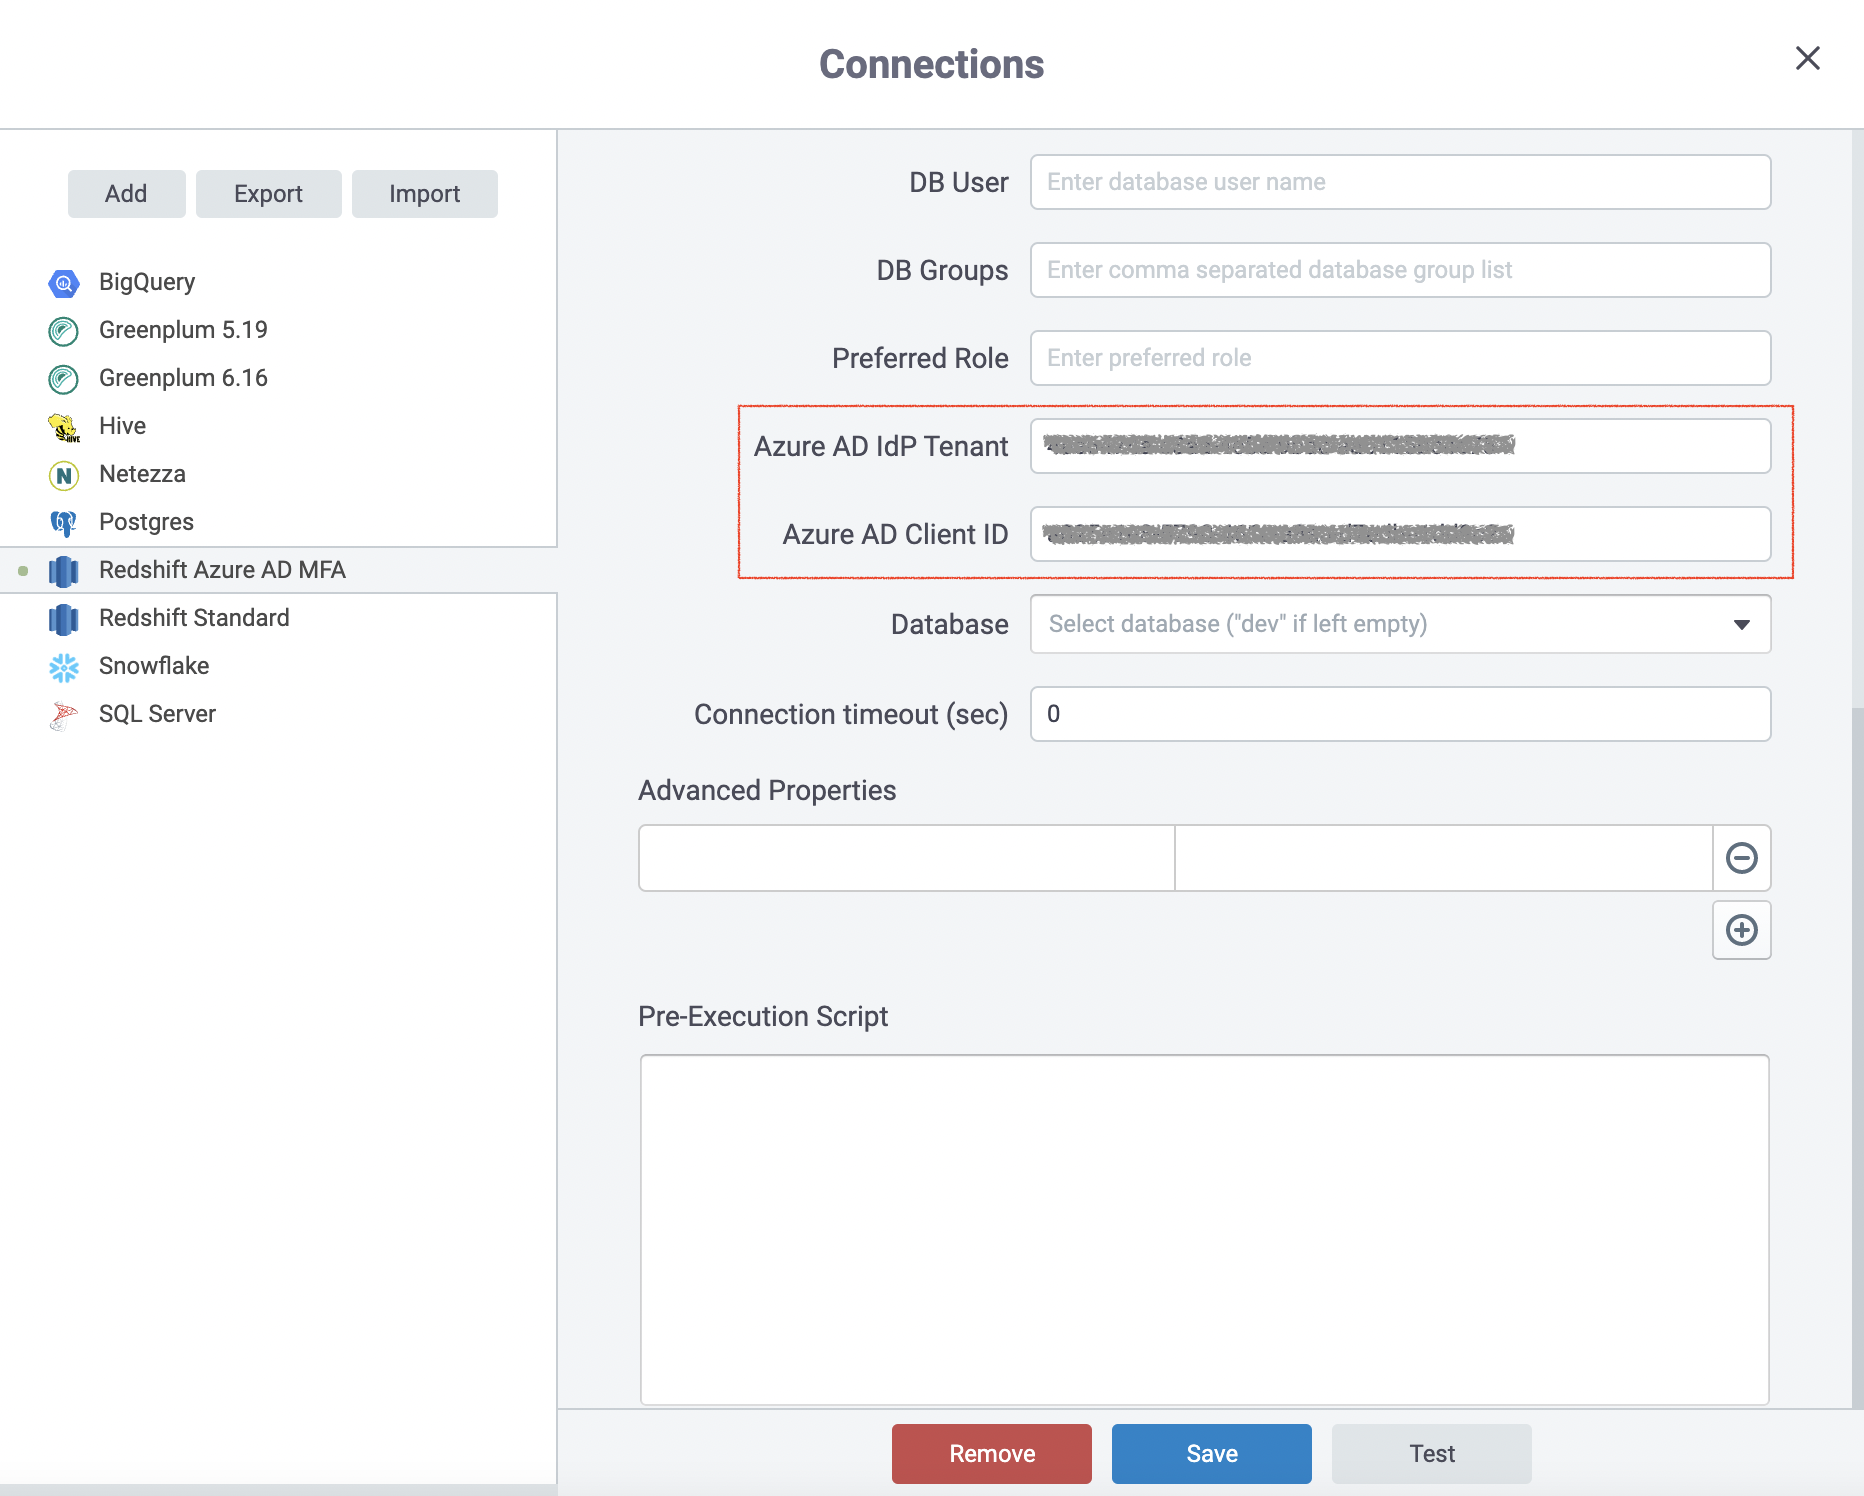Focus the DB Groups field
1864x1496 pixels.
click(1400, 270)
